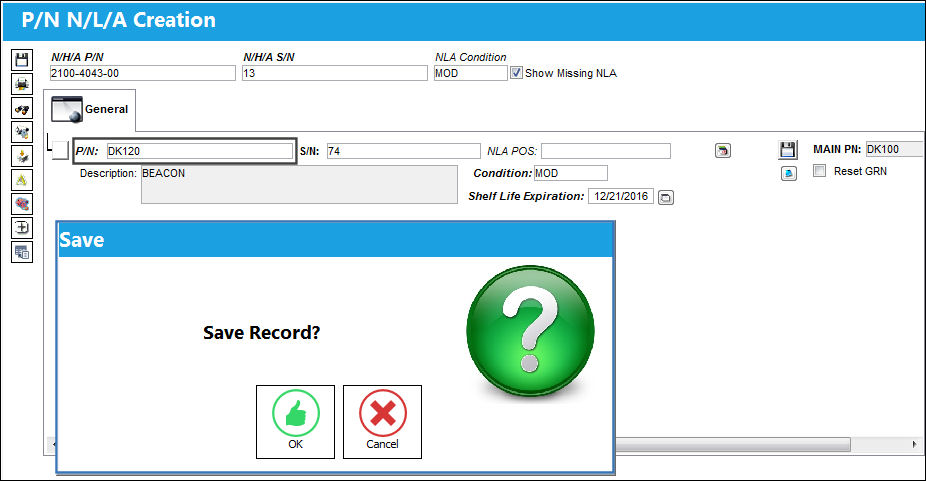The width and height of the screenshot is (926, 481).
Task: Open the General tab
Action: 90,109
